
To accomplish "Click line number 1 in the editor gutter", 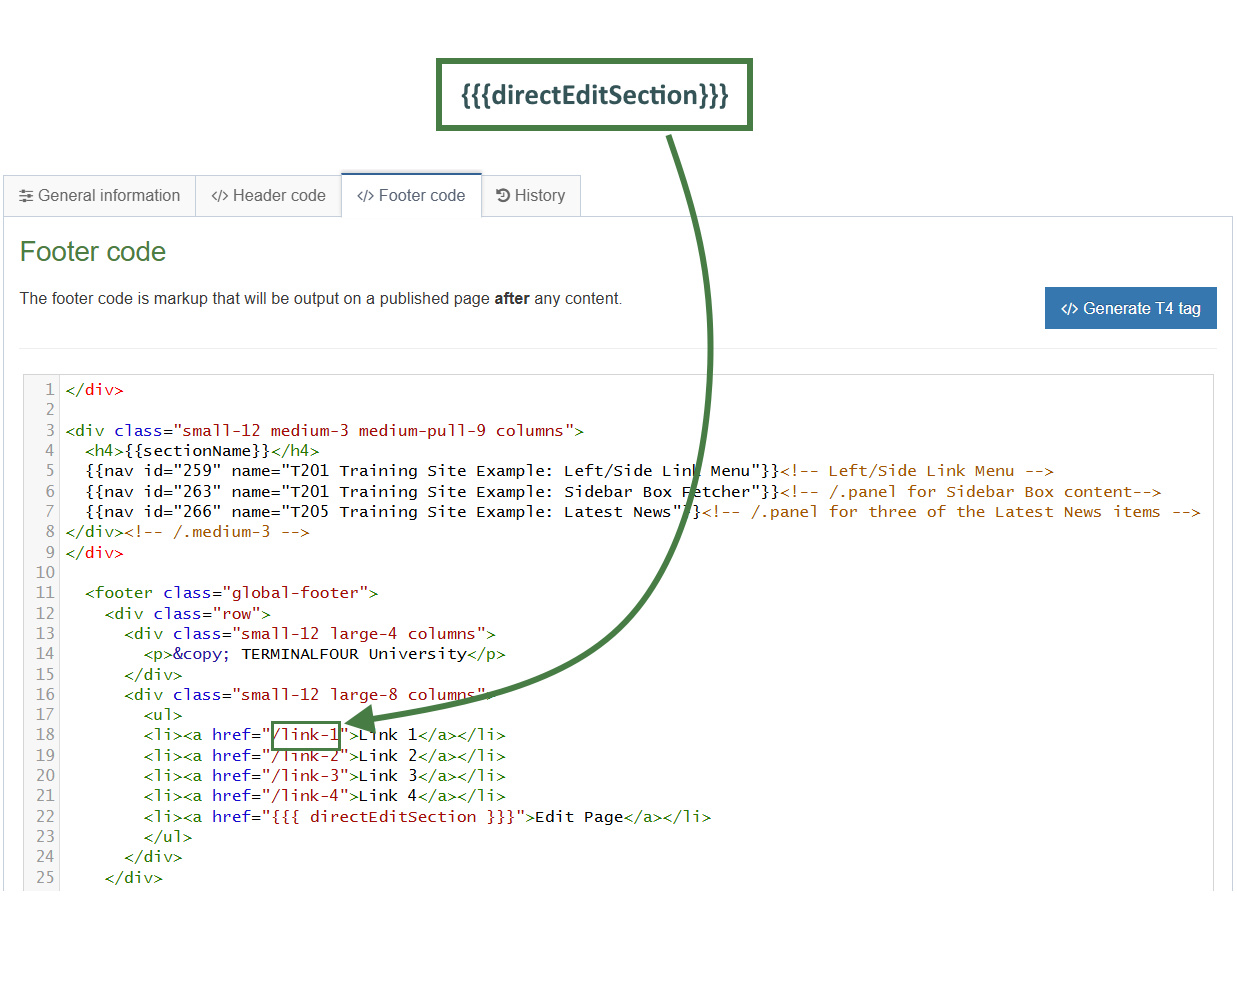I will coord(48,389).
